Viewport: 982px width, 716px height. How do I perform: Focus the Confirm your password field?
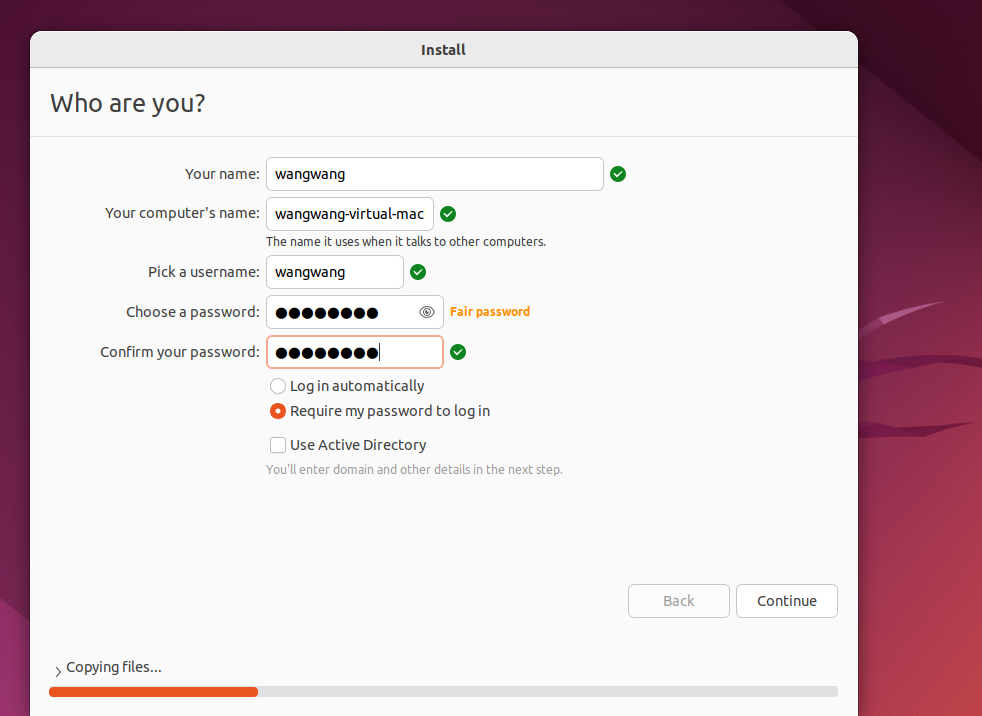point(354,352)
